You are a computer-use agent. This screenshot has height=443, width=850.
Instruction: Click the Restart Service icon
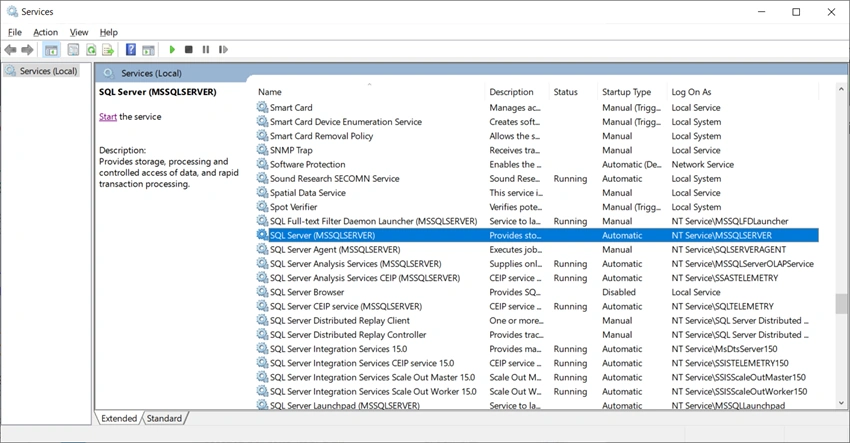pos(223,49)
